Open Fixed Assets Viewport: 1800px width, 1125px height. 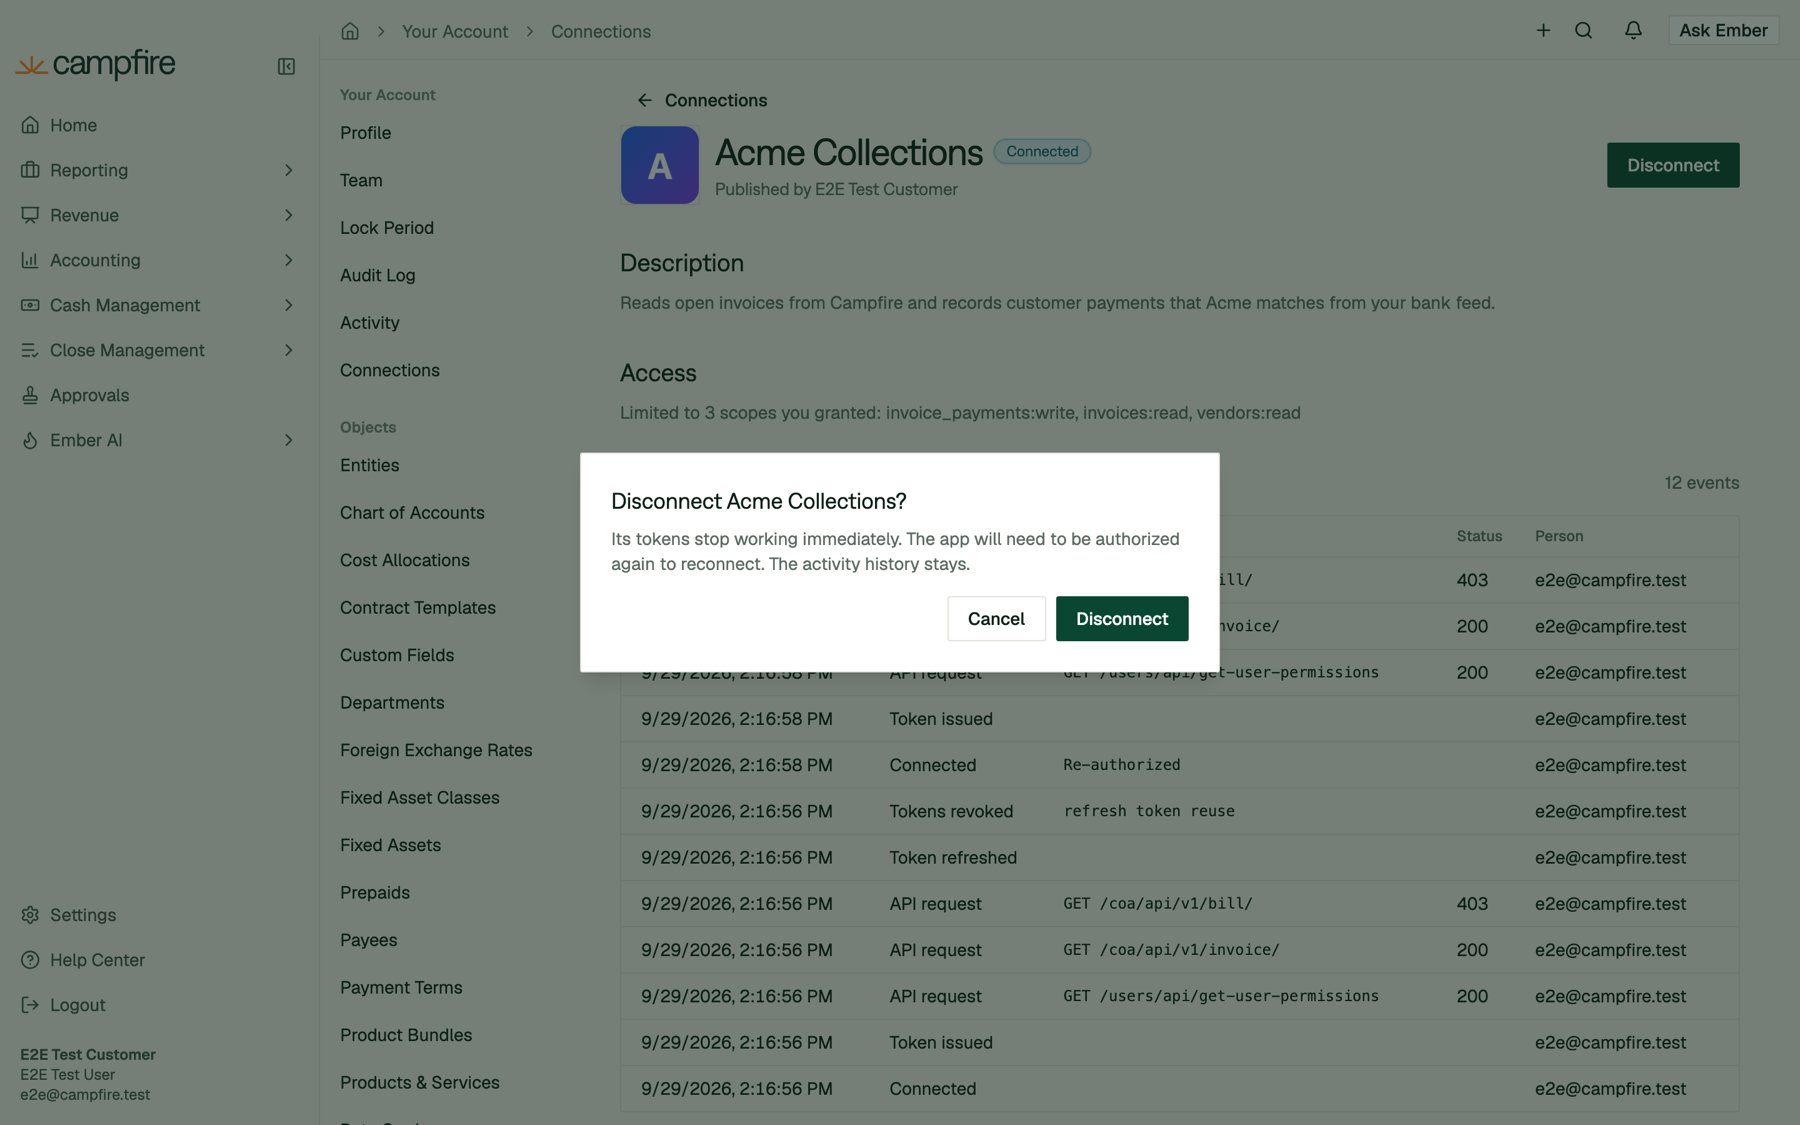coord(390,845)
